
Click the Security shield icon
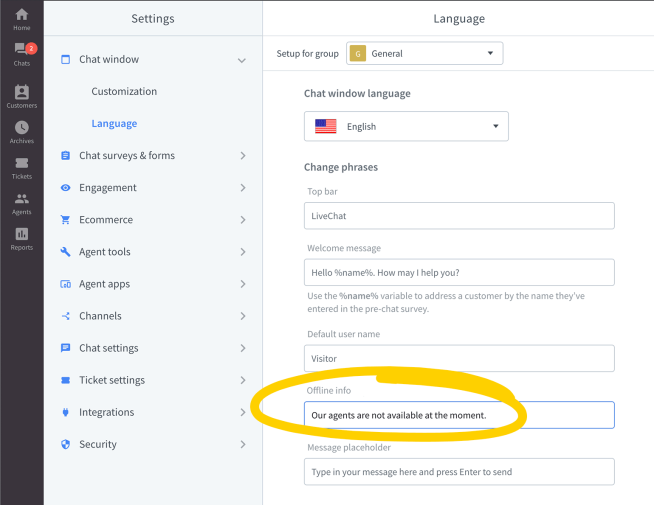(x=66, y=444)
